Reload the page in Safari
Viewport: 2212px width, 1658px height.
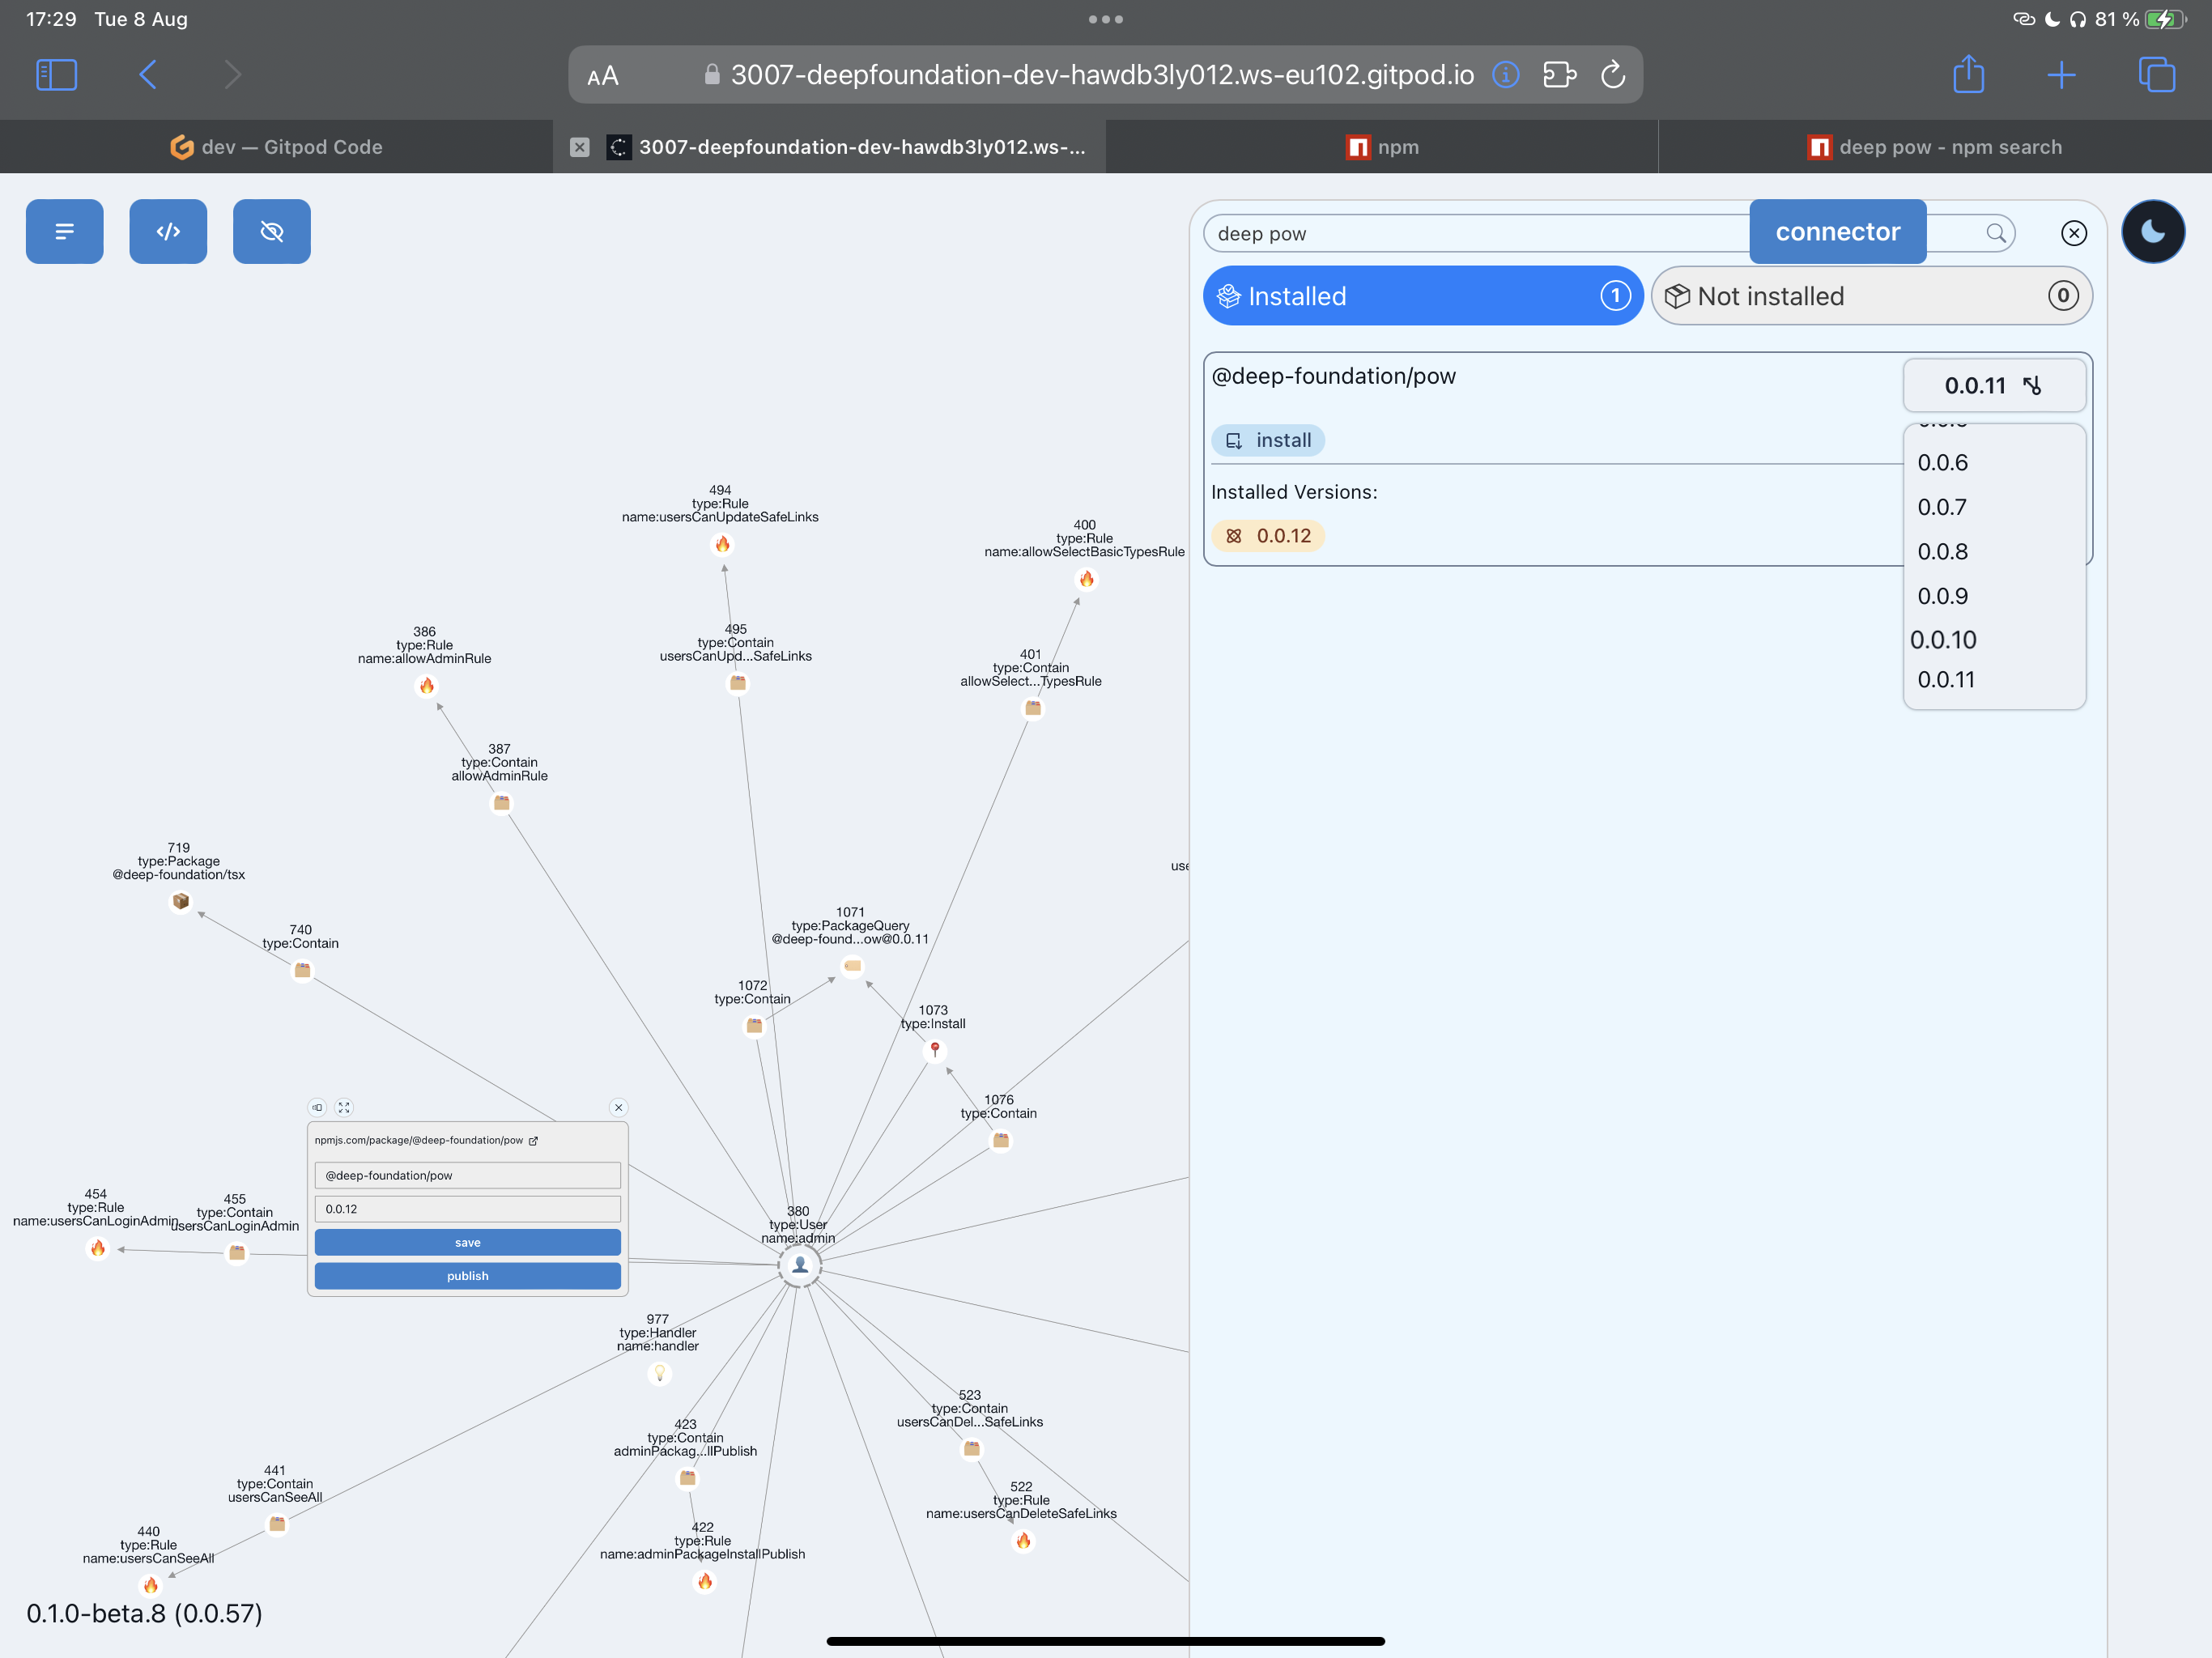coord(1613,74)
